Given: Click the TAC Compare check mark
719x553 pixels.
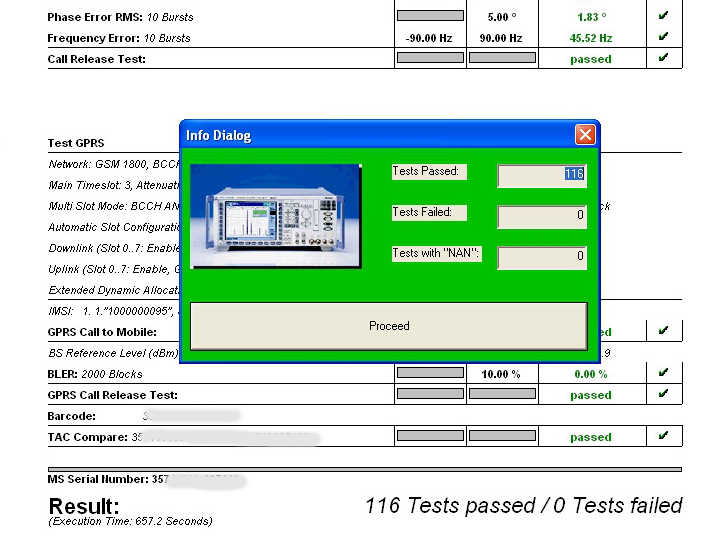Looking at the screenshot, I should tap(662, 436).
